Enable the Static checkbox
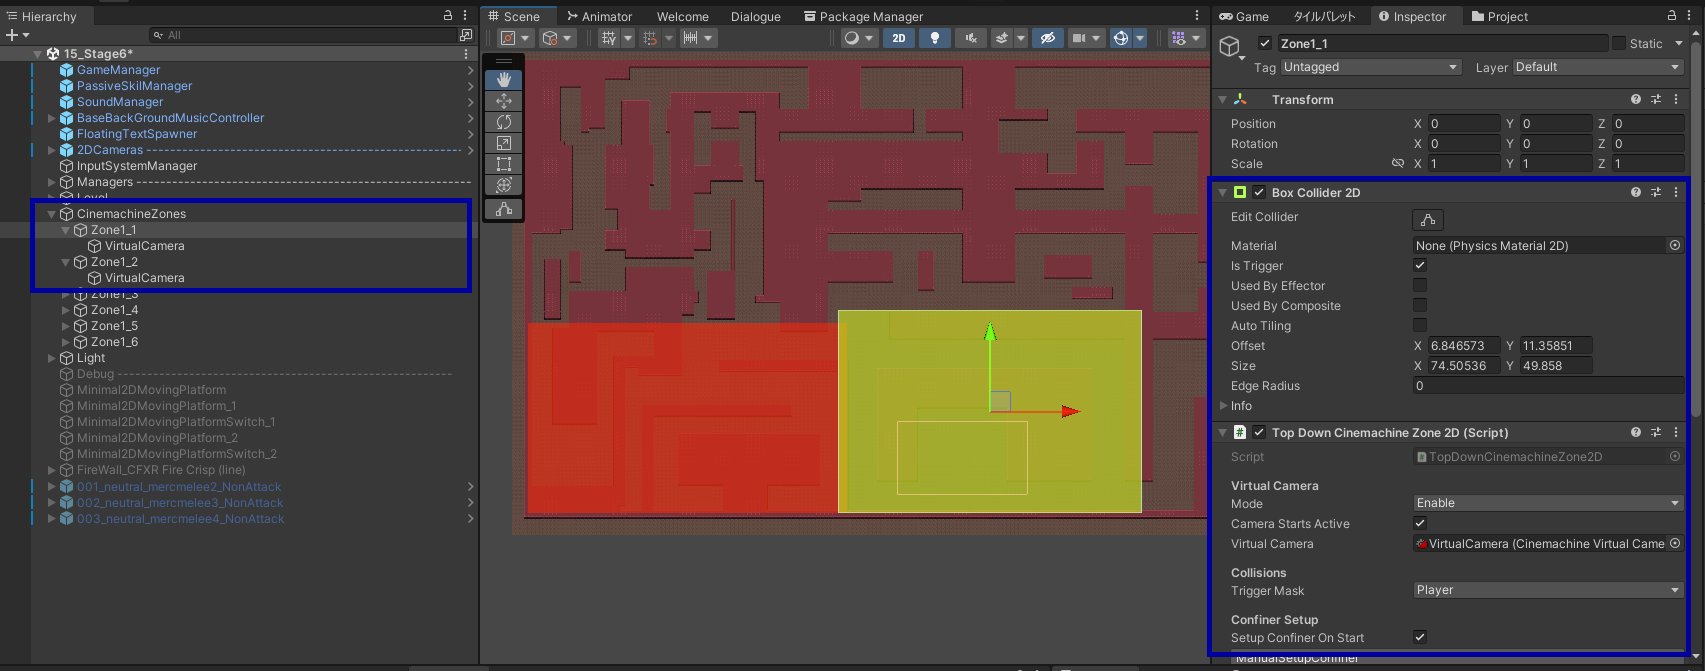 1619,43
